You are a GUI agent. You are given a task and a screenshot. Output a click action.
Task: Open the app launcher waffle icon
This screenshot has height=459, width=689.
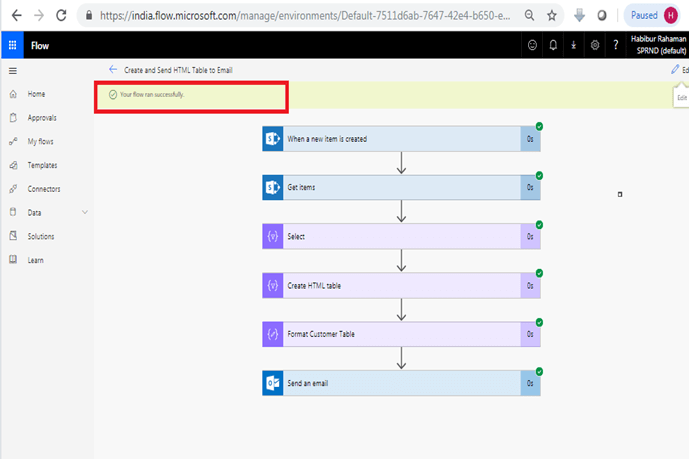(x=12, y=45)
